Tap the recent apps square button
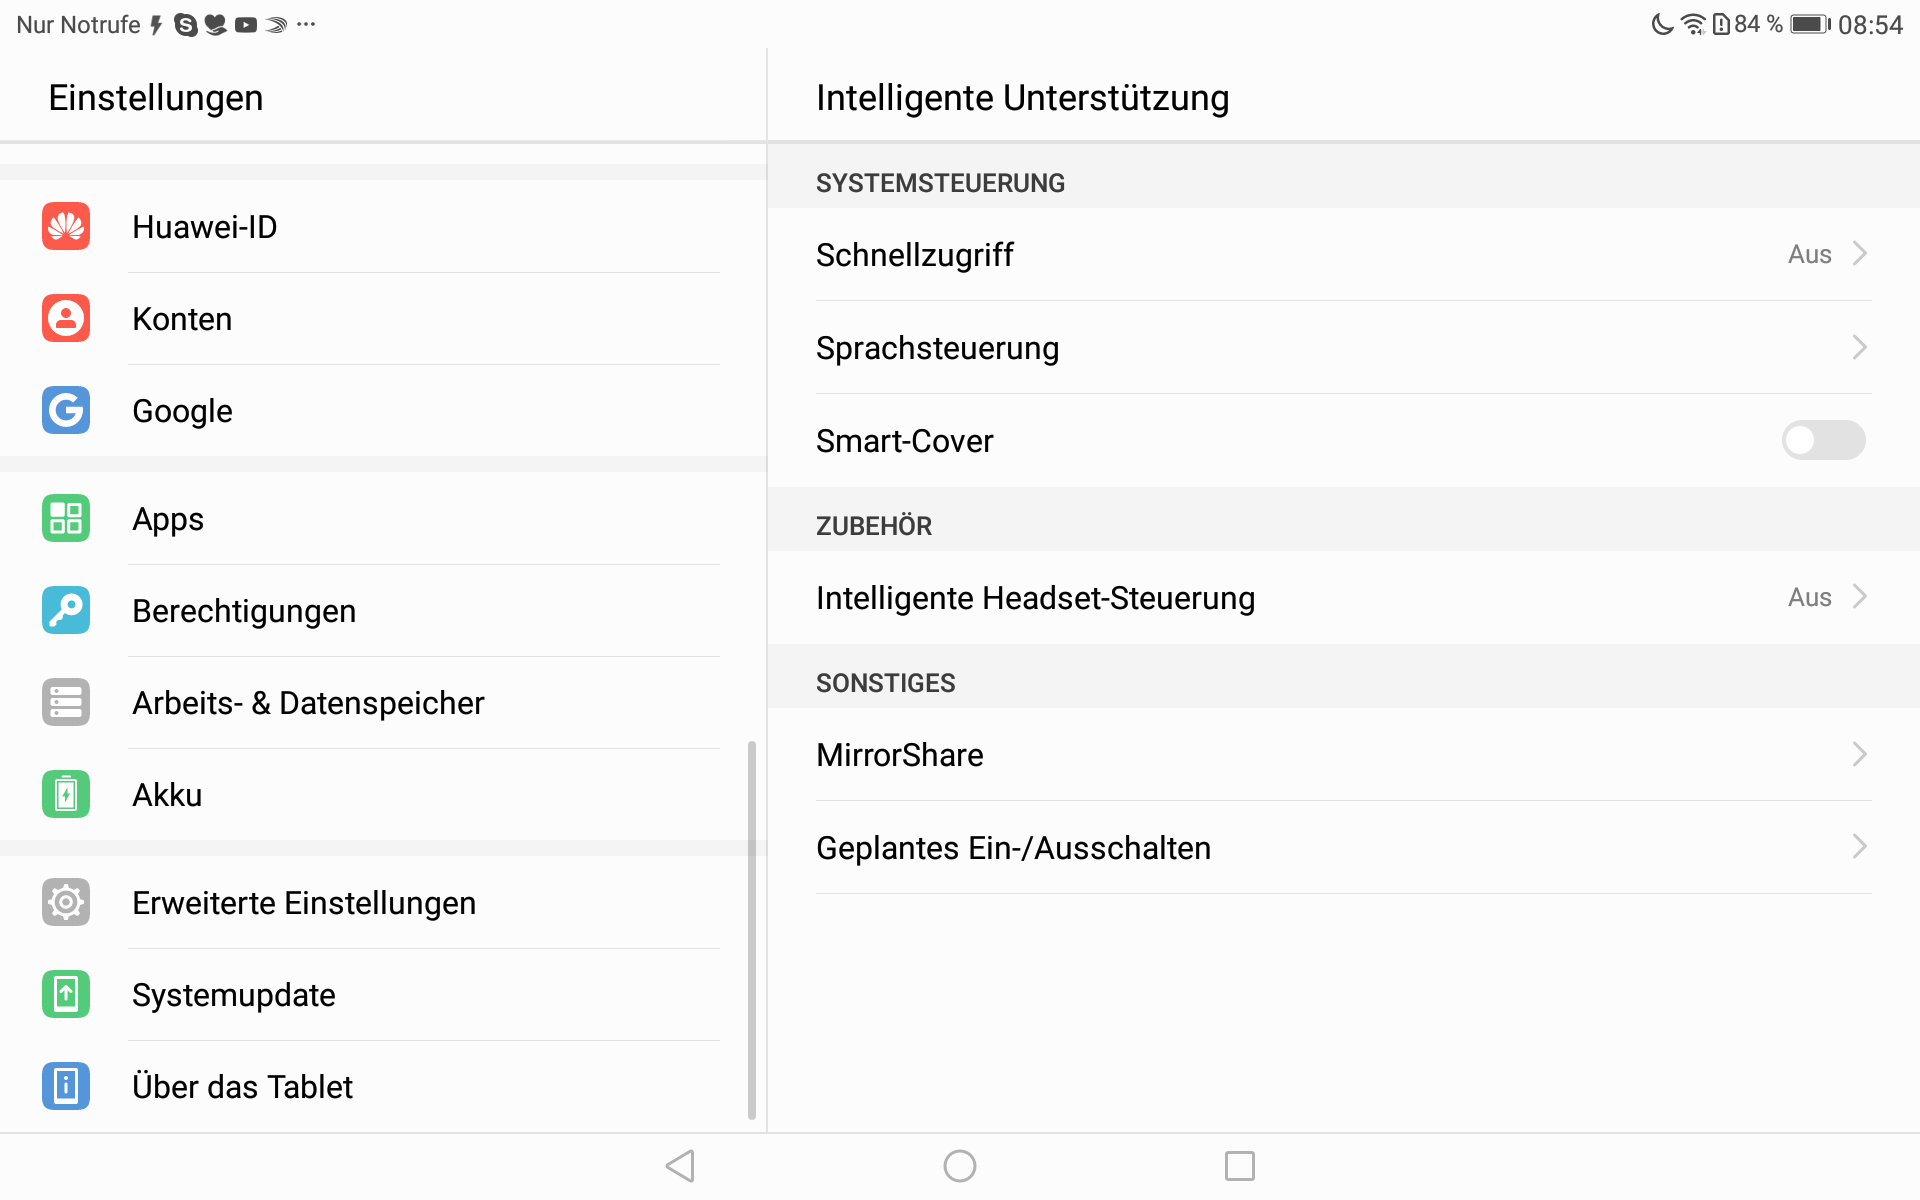The height and width of the screenshot is (1200, 1920). pyautogui.click(x=1239, y=1166)
